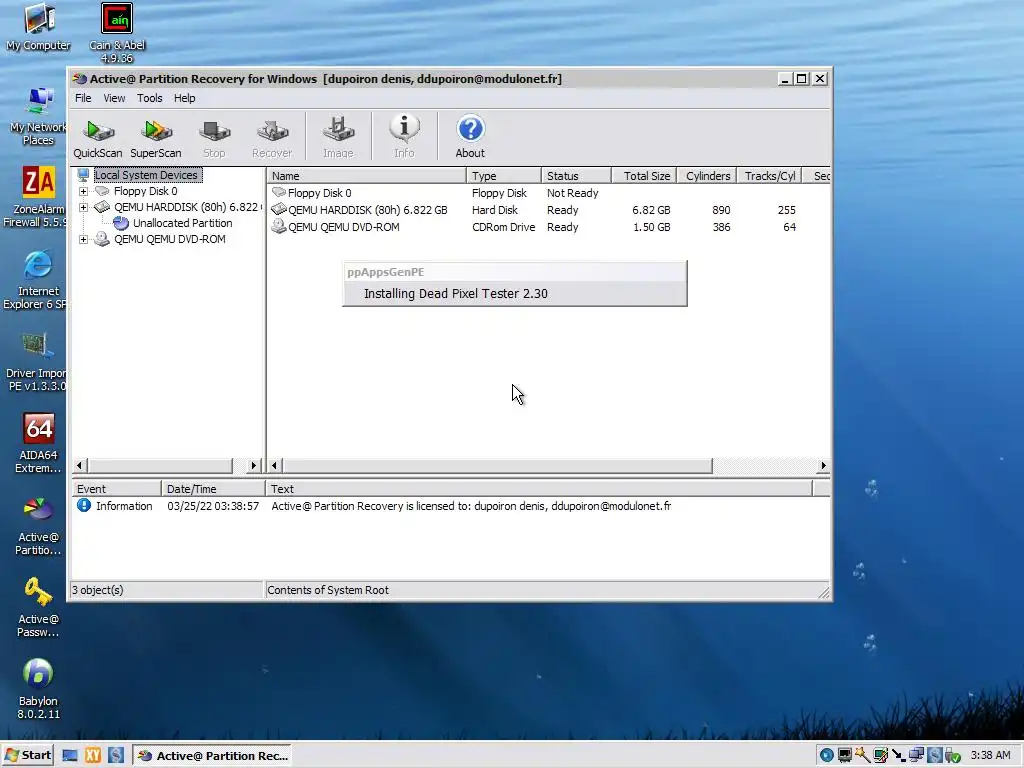Click the 3 object(s) status bar text
The image size is (1024, 768).
[97, 590]
